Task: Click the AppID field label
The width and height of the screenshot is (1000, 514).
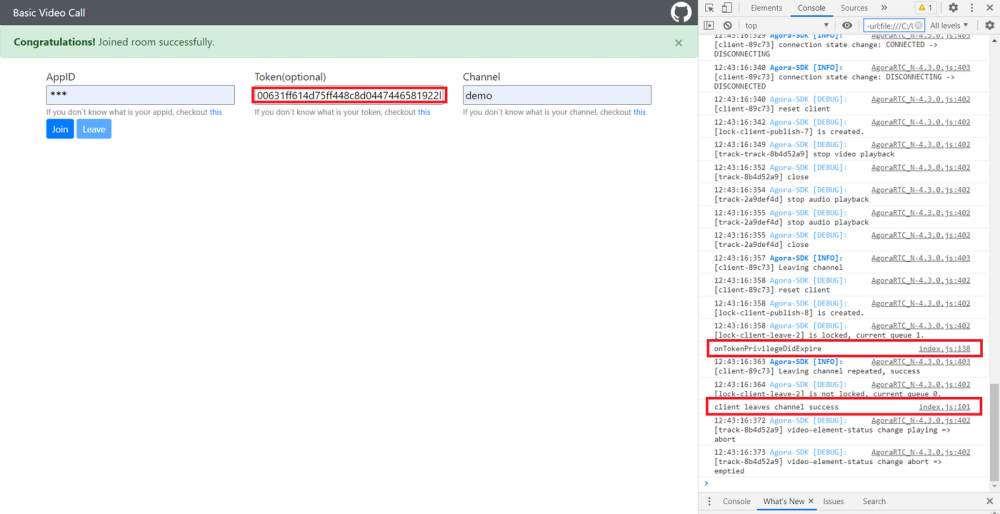Action: 61,77
